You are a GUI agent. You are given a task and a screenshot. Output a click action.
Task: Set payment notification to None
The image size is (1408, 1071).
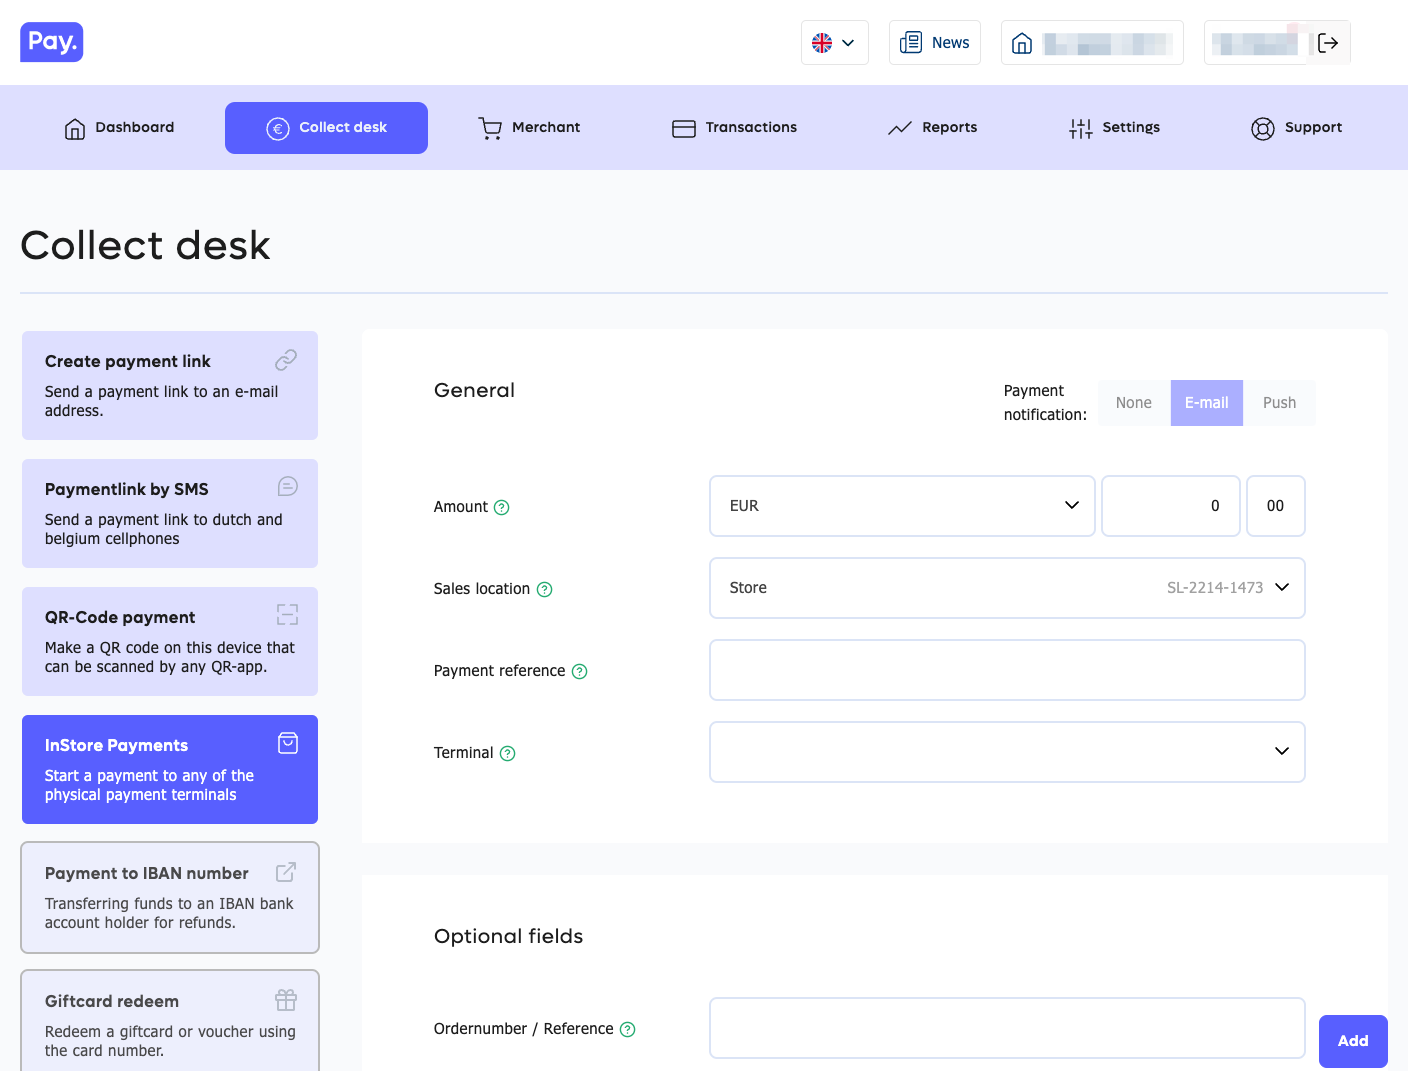1134,403
